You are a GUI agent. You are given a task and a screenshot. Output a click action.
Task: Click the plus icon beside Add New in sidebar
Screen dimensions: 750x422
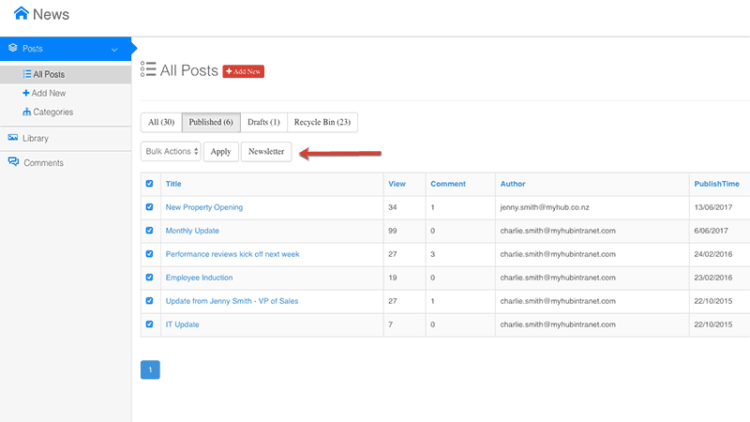(26, 93)
